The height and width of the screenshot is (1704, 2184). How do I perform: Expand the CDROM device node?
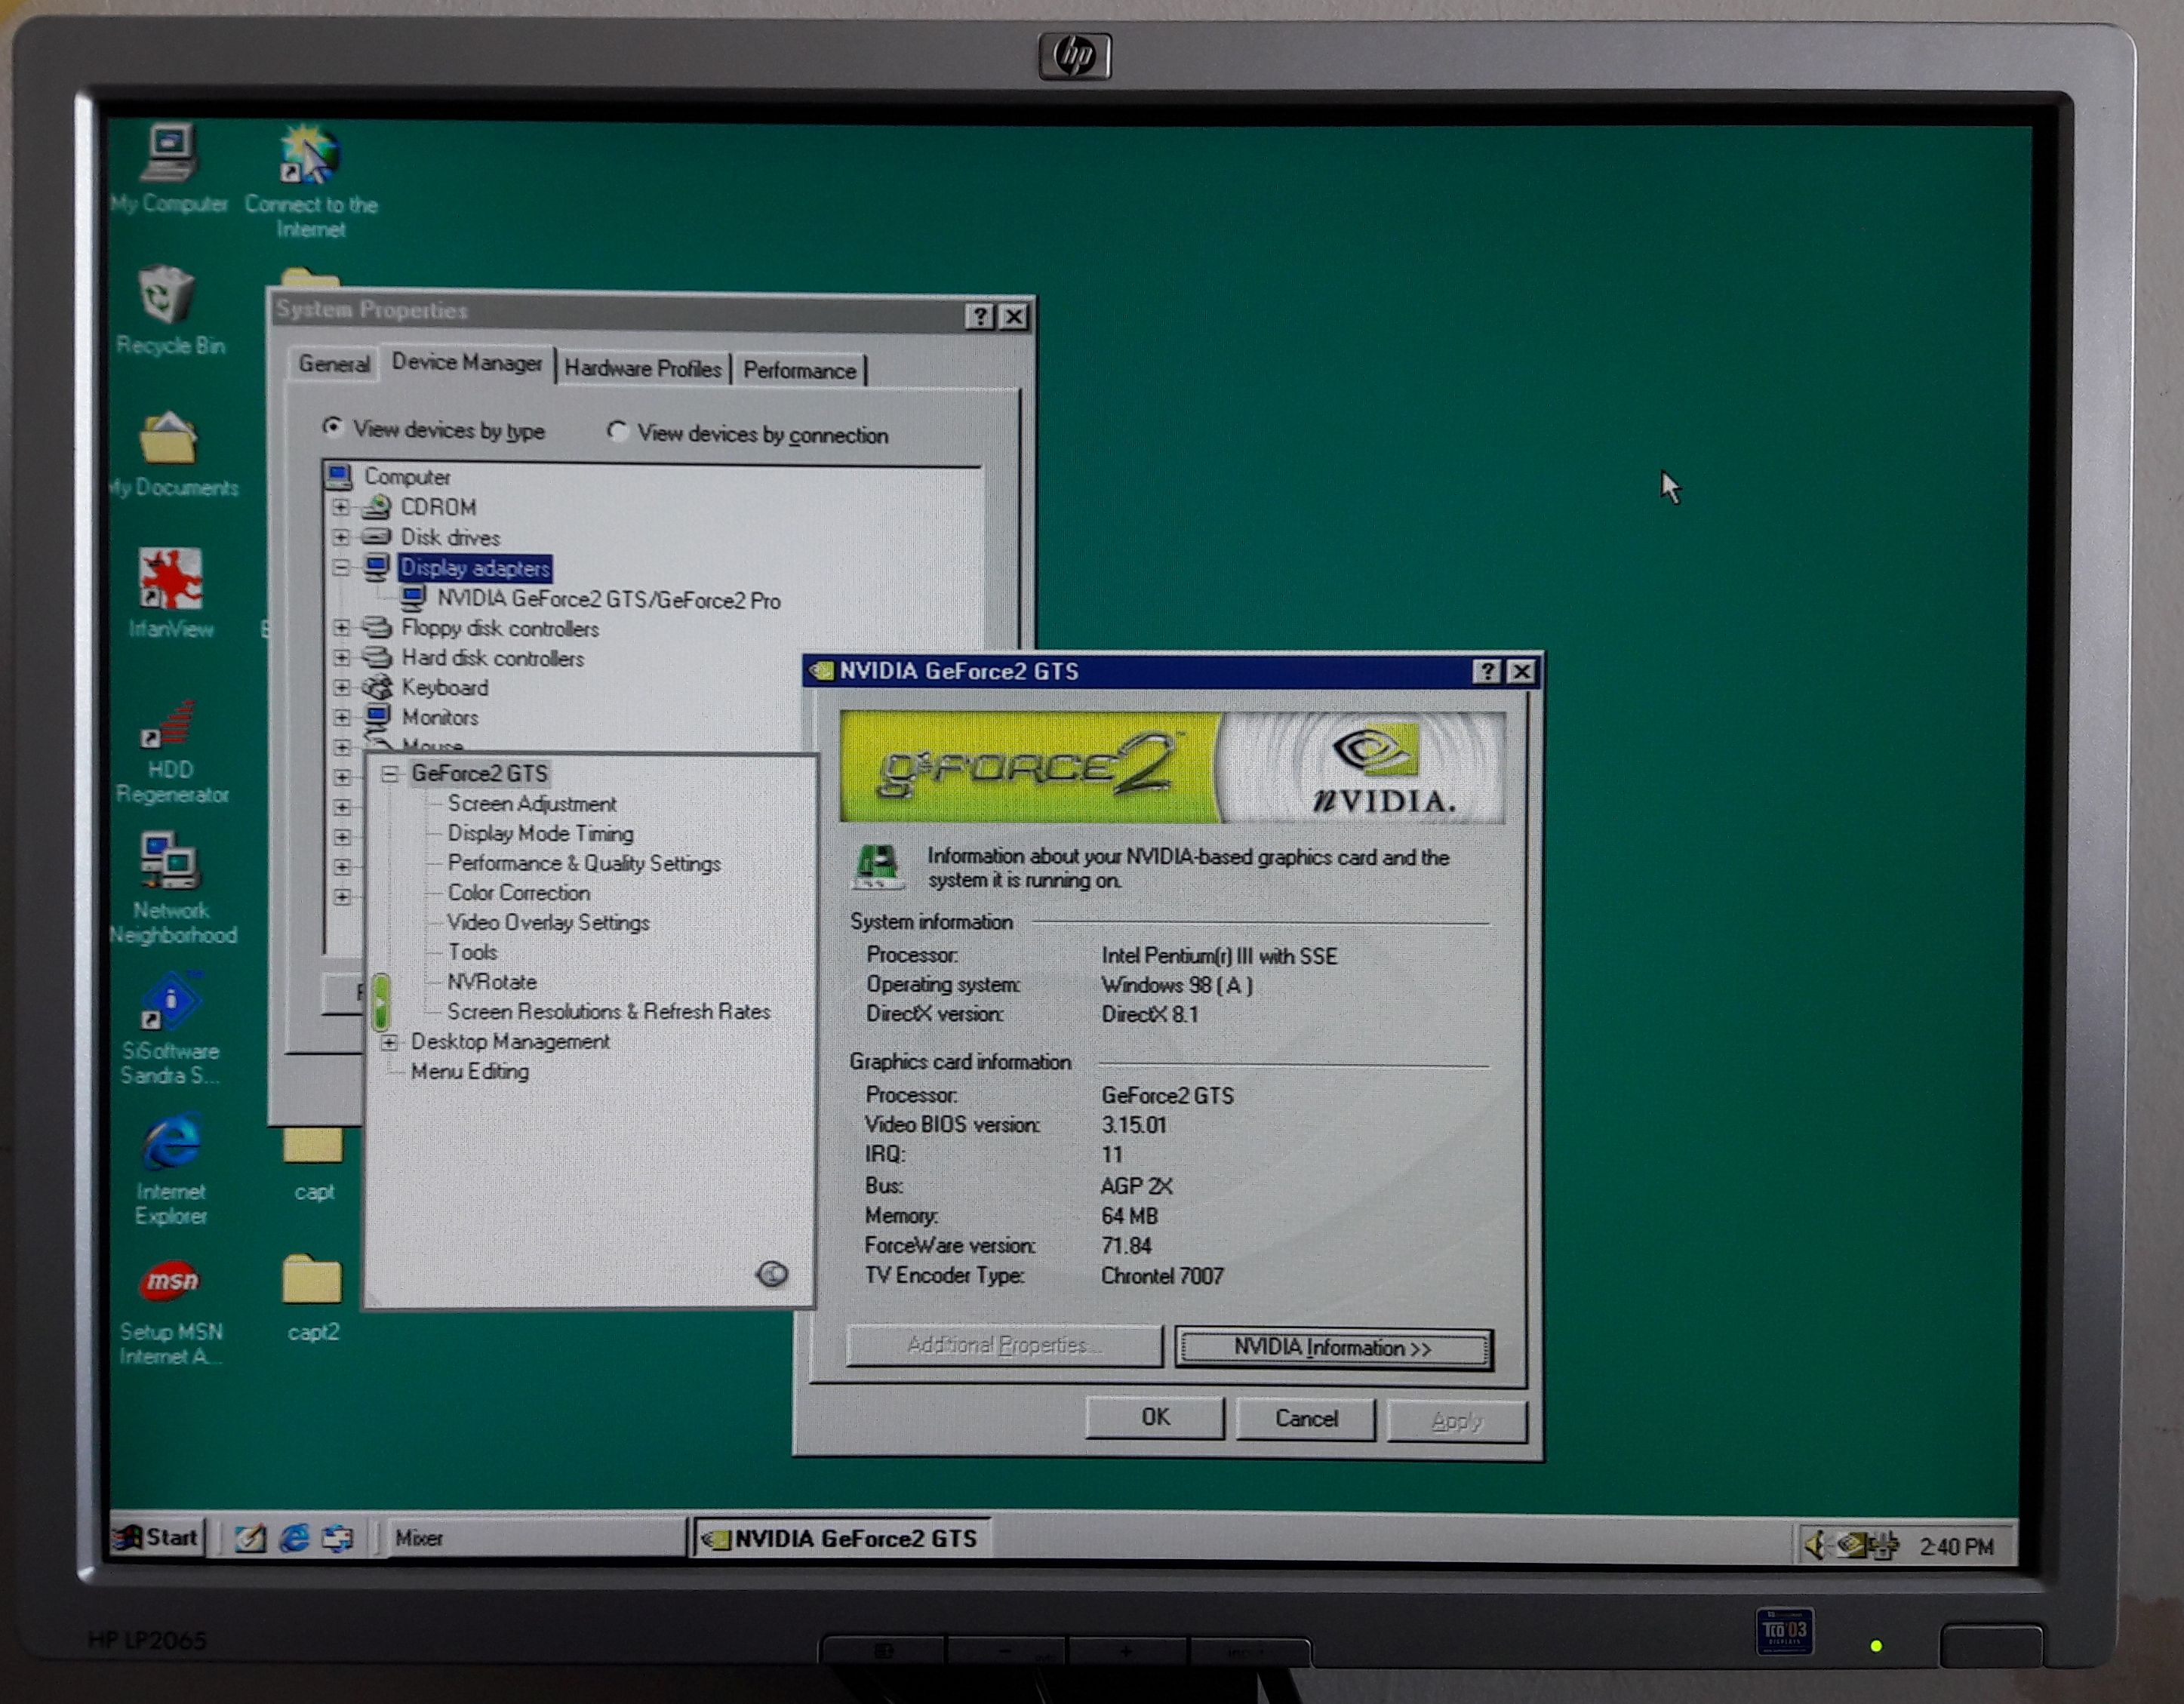click(x=341, y=507)
